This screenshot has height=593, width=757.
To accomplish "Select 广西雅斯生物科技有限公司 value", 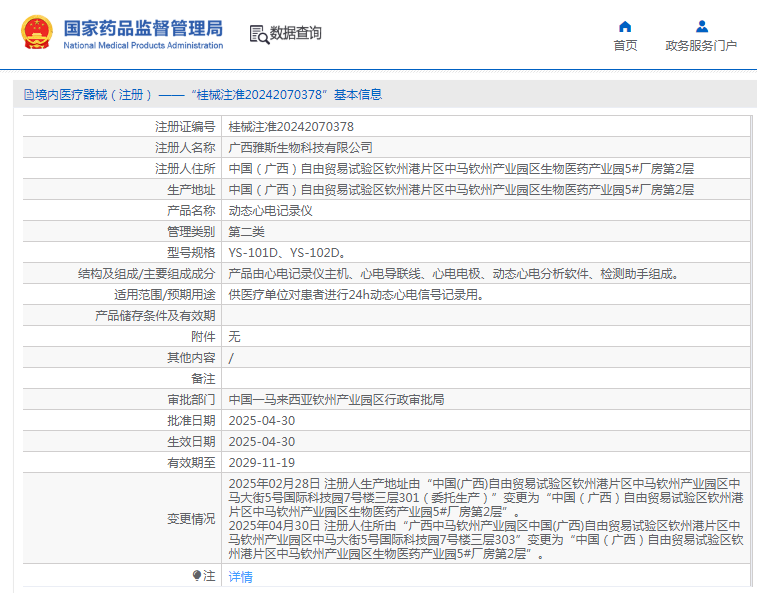I will (300, 148).
